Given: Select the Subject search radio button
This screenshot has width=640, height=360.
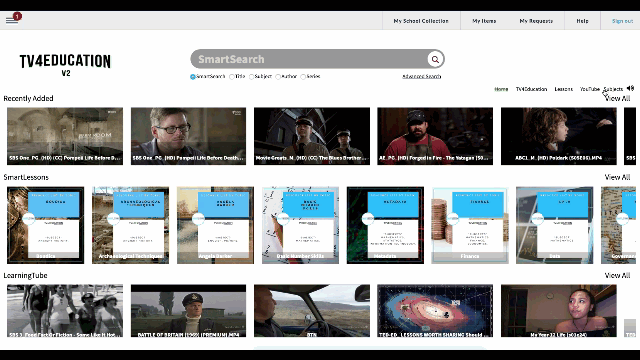Looking at the screenshot, I should [251, 77].
